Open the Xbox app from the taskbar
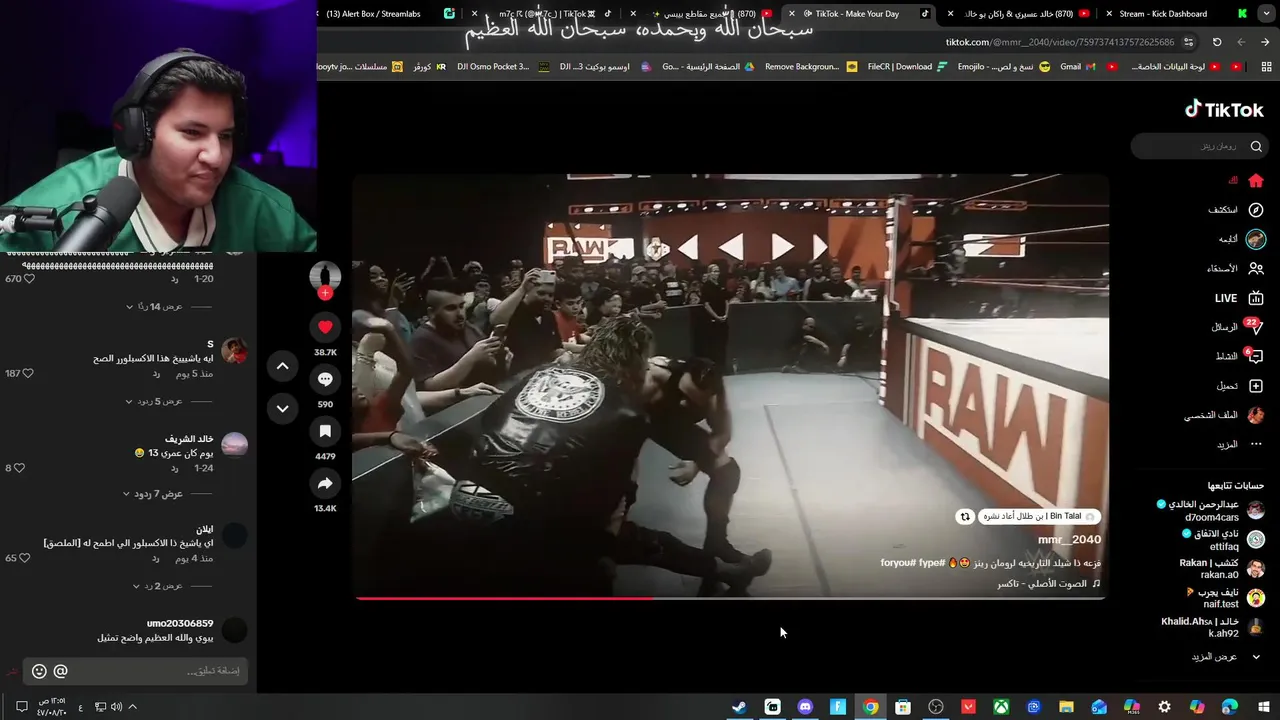 1001,707
